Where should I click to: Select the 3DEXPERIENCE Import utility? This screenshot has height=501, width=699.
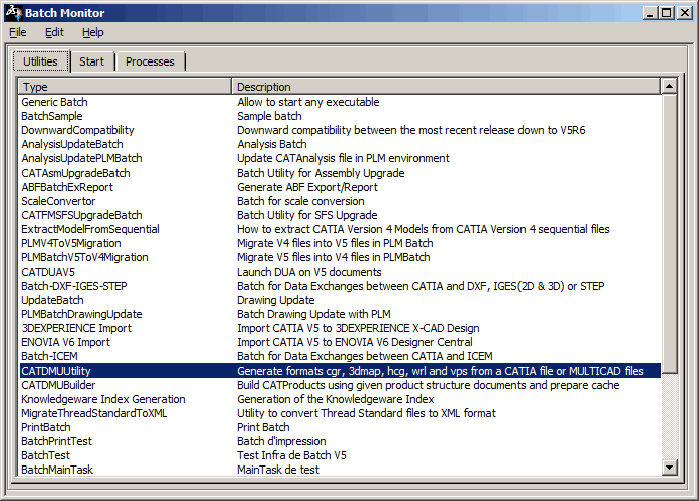tap(76, 328)
